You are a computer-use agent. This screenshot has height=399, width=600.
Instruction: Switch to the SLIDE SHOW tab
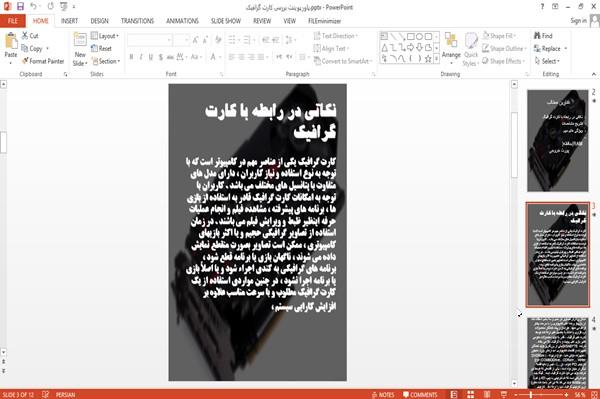(226, 21)
